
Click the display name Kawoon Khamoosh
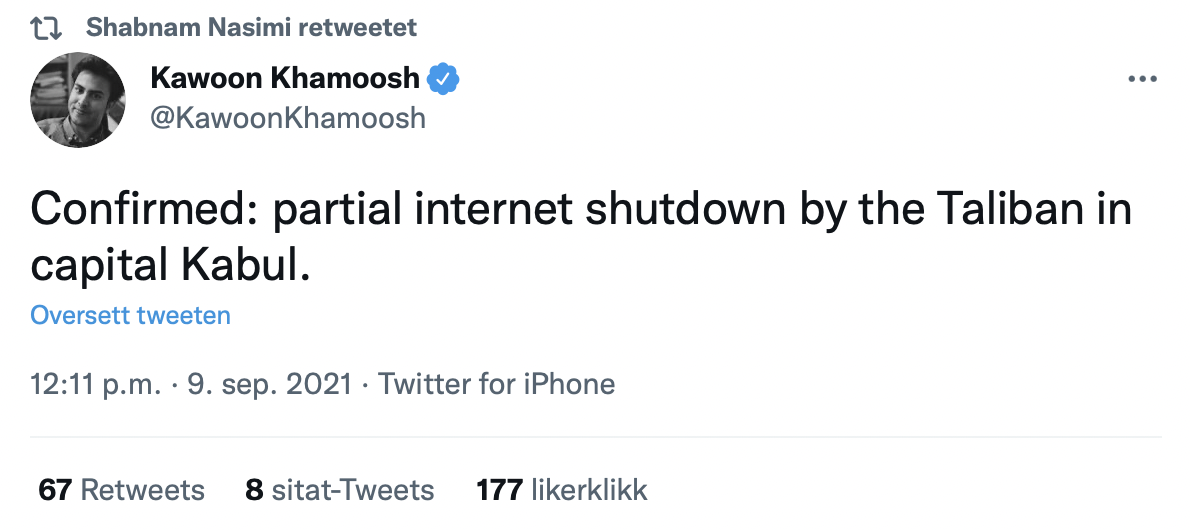[285, 77]
